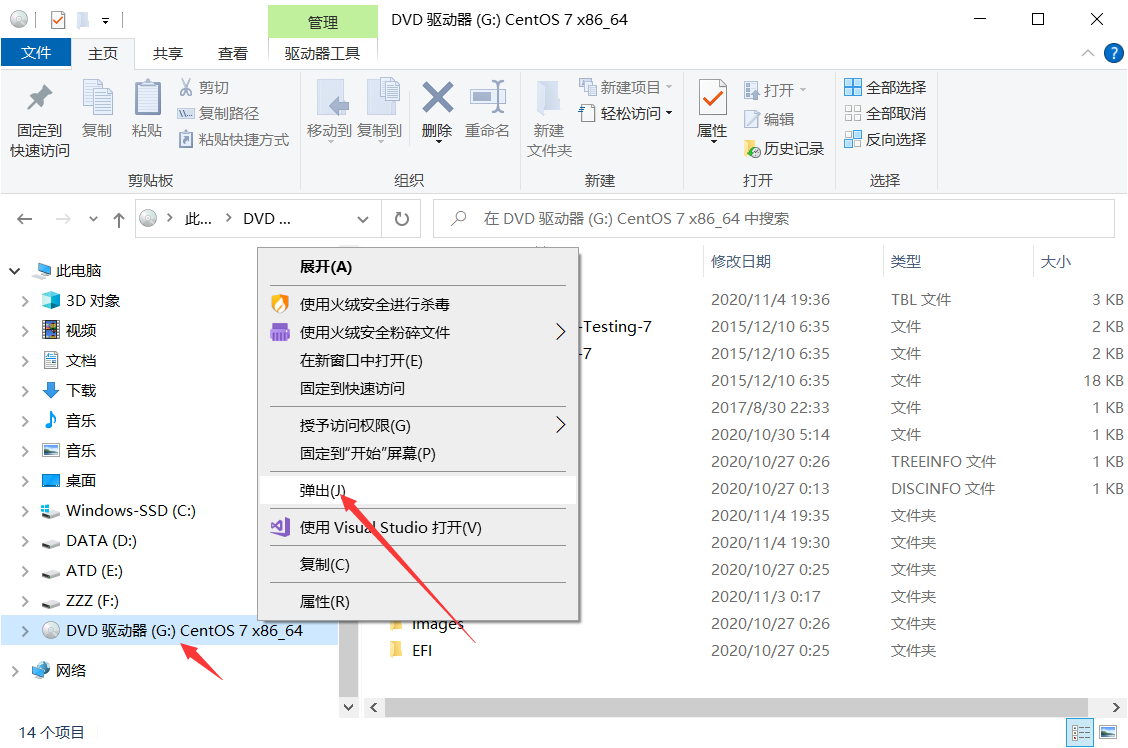Open the address bar history dropdown
Image resolution: width=1128 pixels, height=748 pixels.
[362, 219]
